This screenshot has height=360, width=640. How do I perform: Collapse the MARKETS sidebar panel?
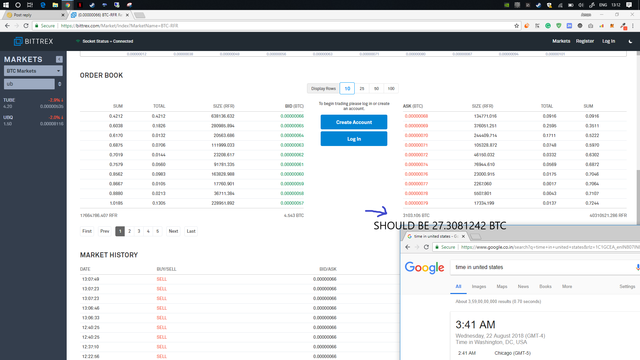click(59, 59)
